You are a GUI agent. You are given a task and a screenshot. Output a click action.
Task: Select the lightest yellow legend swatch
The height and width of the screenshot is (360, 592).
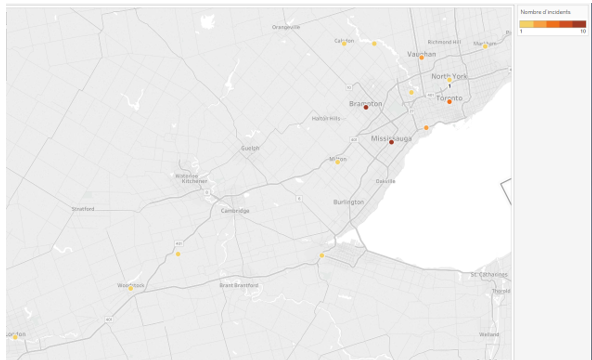[527, 24]
